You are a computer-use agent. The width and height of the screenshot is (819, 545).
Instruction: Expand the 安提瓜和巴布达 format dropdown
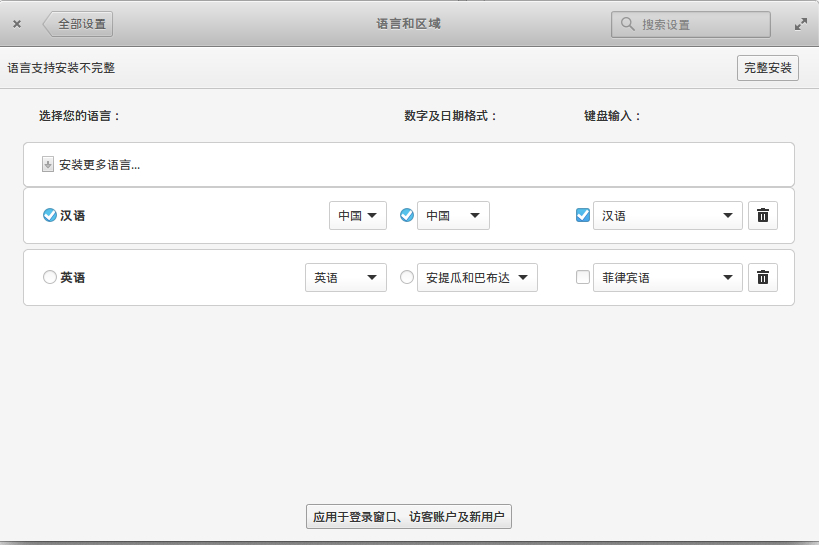coord(477,277)
